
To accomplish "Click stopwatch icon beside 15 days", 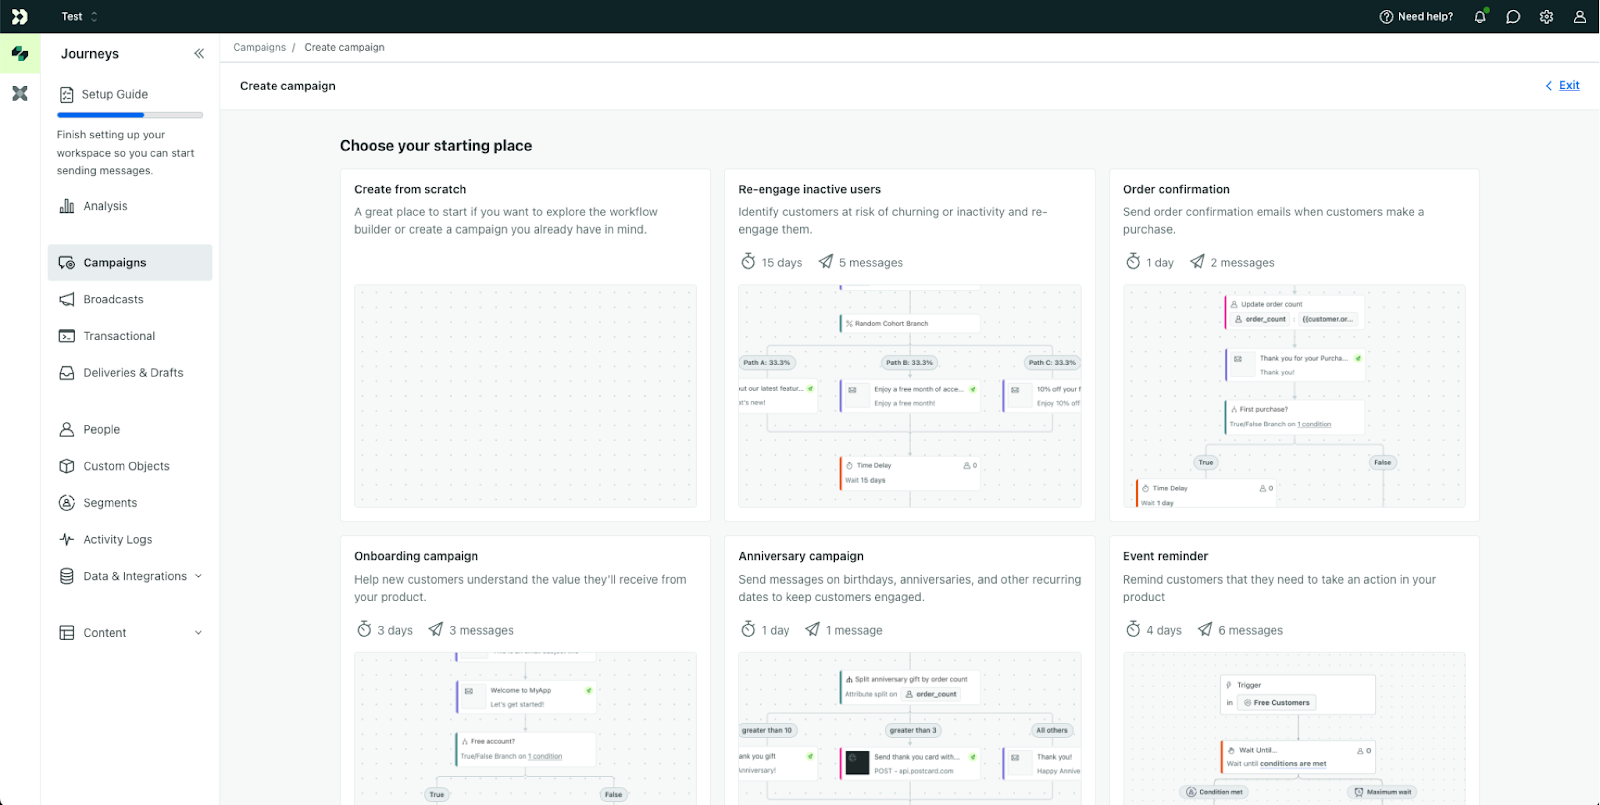I will [x=748, y=262].
